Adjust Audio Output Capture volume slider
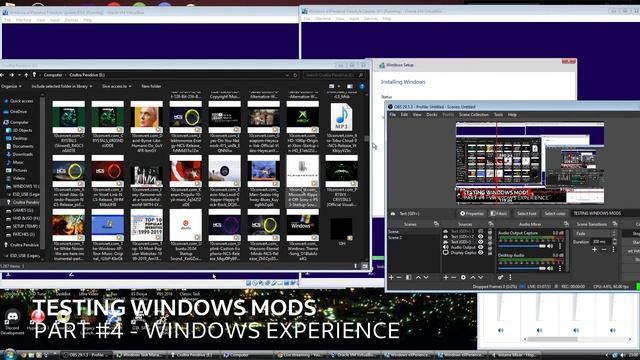 pyautogui.click(x=522, y=246)
